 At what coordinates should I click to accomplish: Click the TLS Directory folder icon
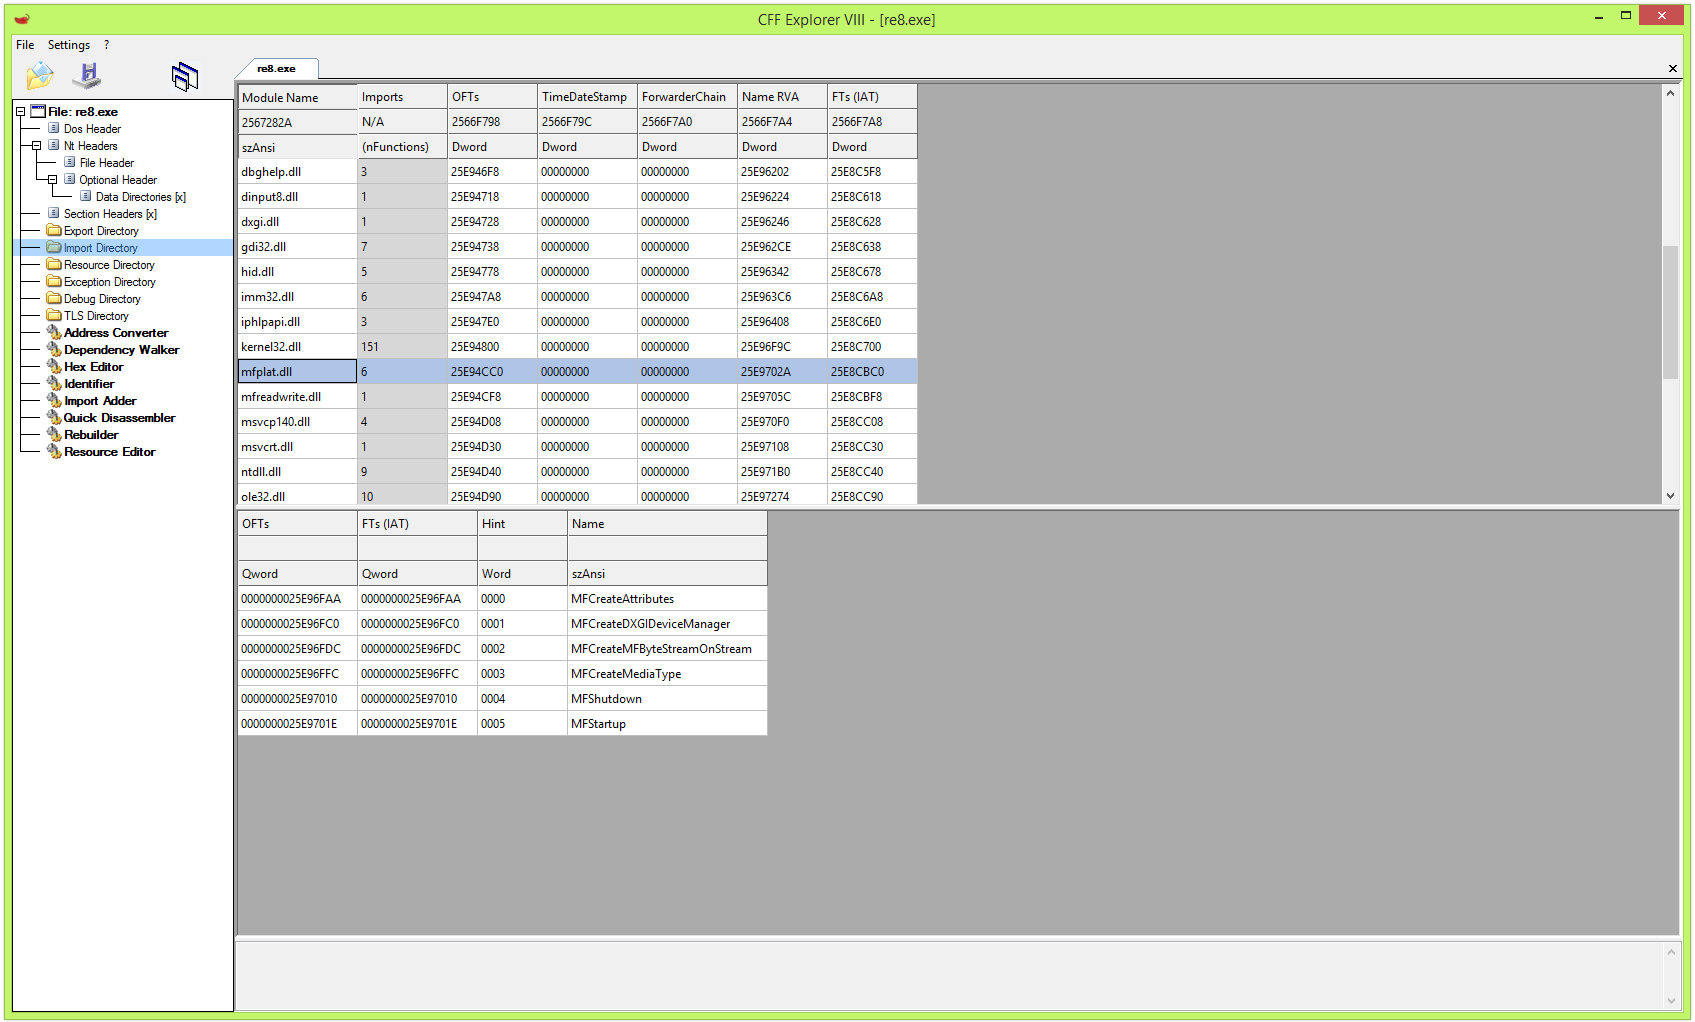(x=54, y=316)
